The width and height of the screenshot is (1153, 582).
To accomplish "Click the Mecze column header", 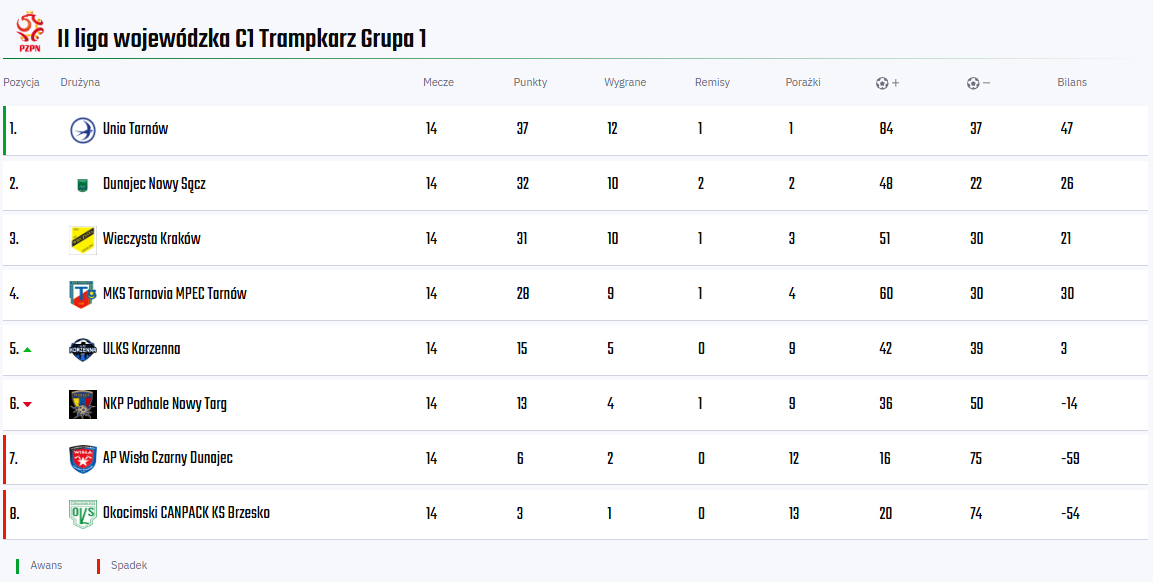I will pos(438,82).
